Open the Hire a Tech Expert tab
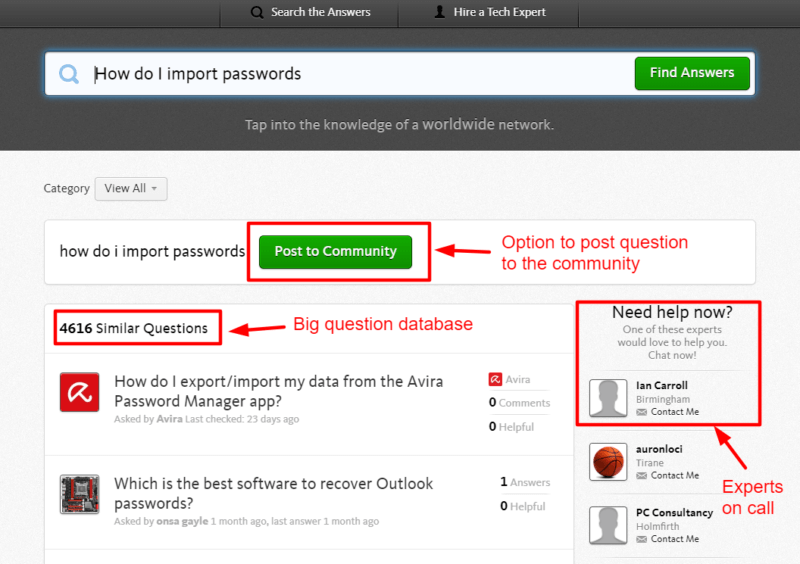 tap(489, 12)
